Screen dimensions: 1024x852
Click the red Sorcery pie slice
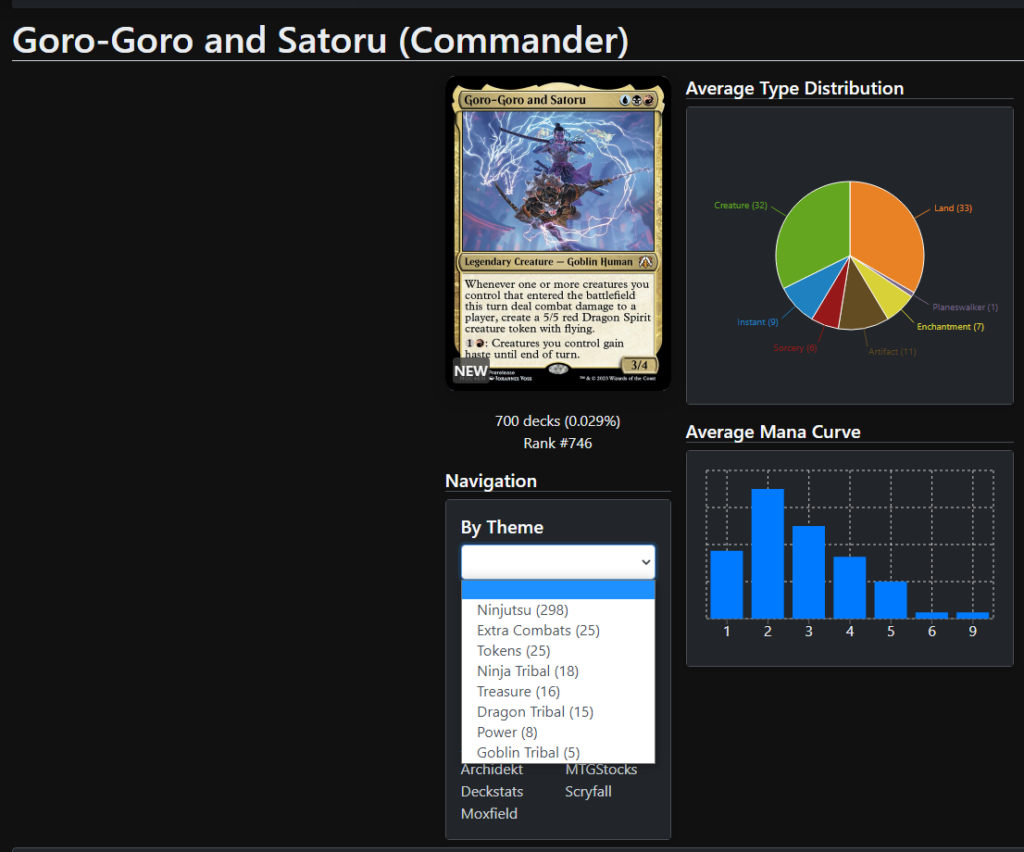(x=832, y=307)
